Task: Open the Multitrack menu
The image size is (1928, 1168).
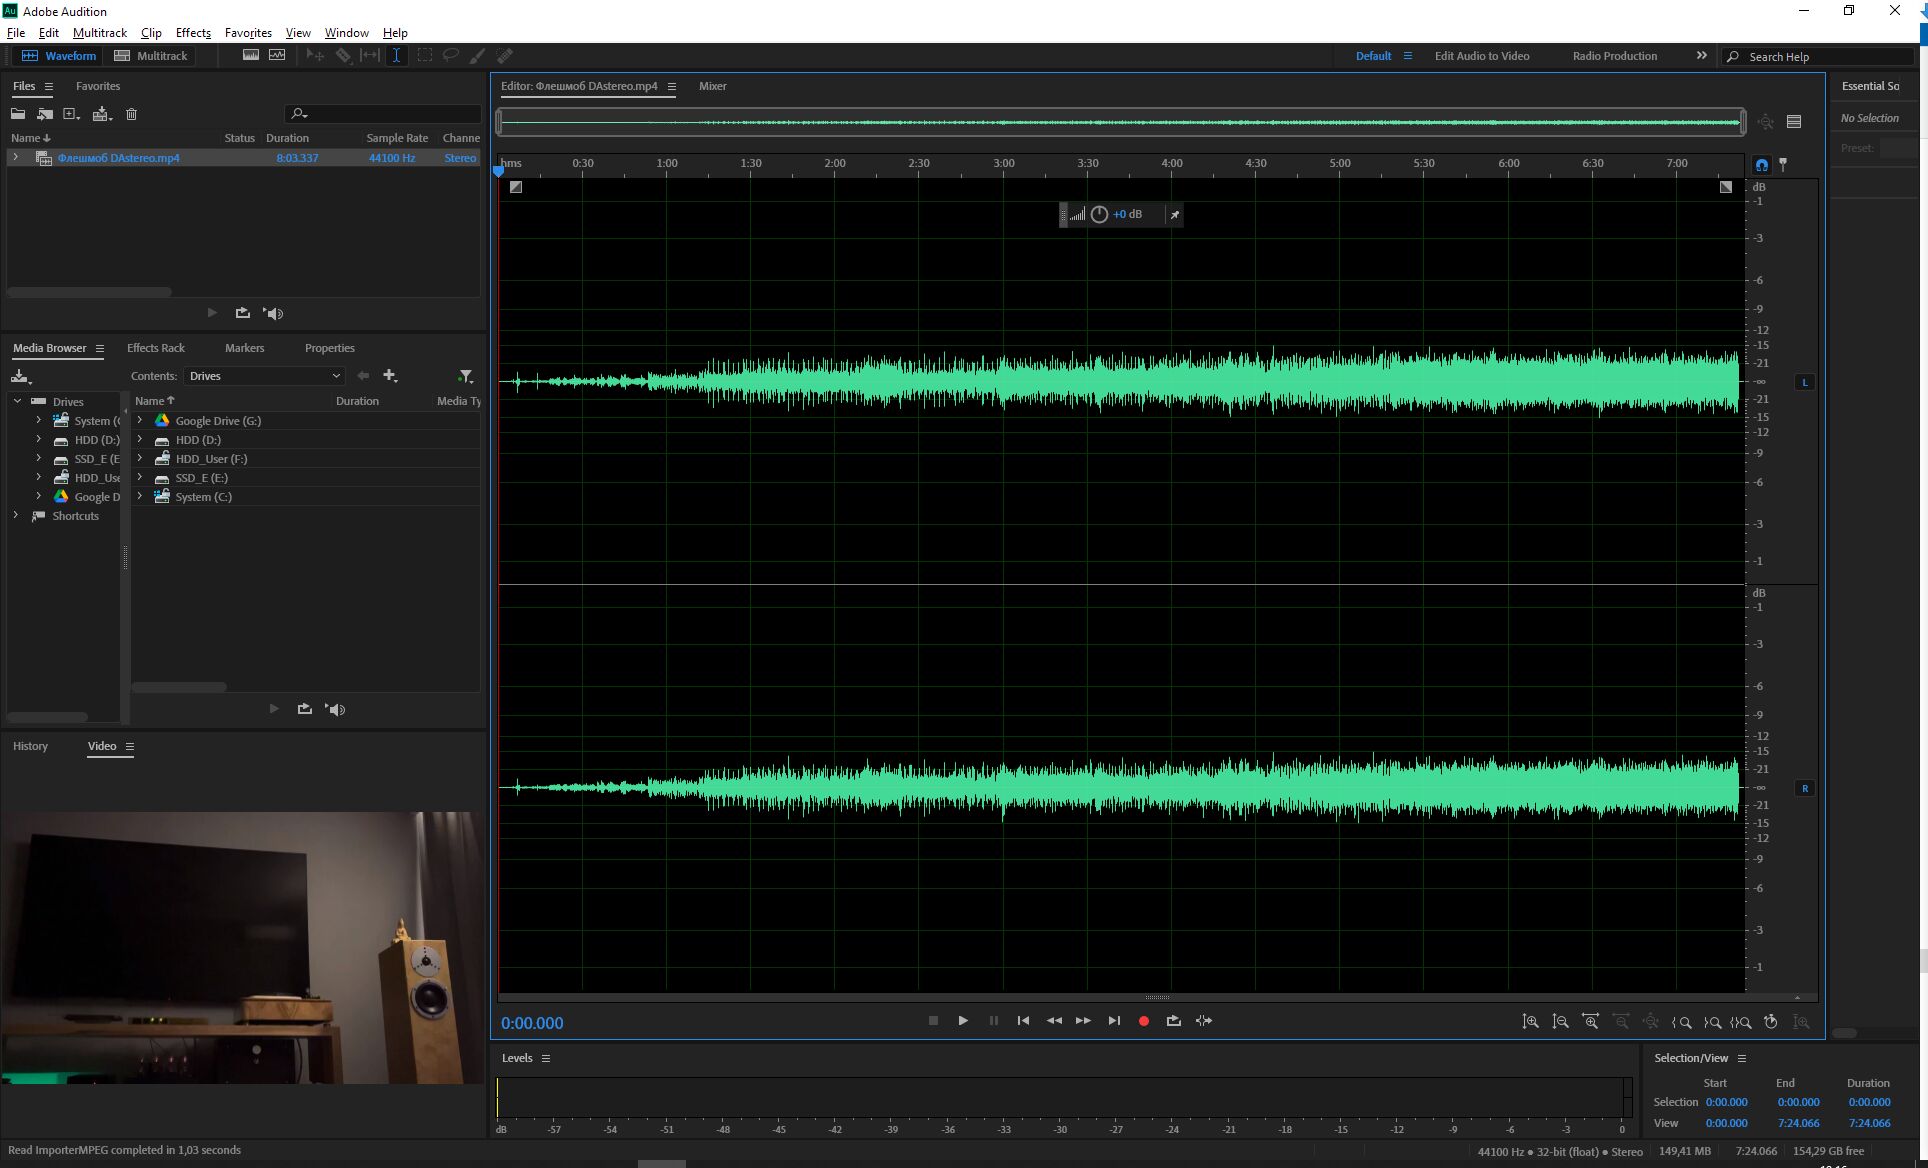Action: pos(100,33)
